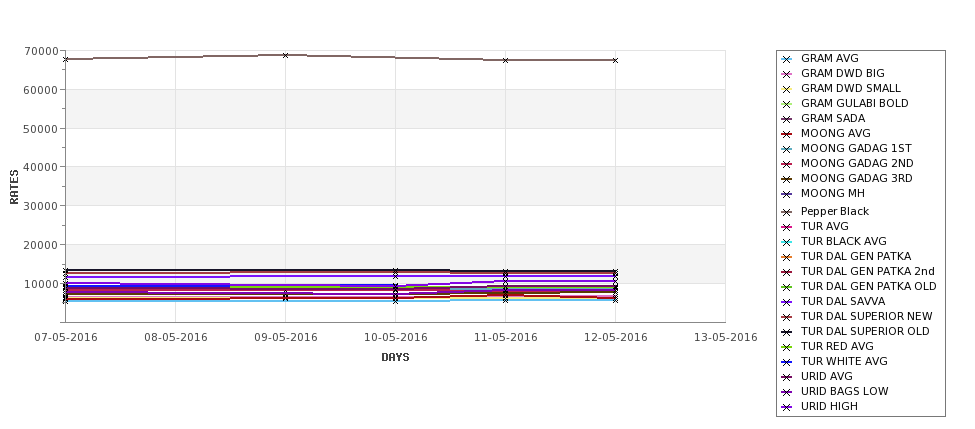Select MOONG MH legend item

click(x=823, y=193)
